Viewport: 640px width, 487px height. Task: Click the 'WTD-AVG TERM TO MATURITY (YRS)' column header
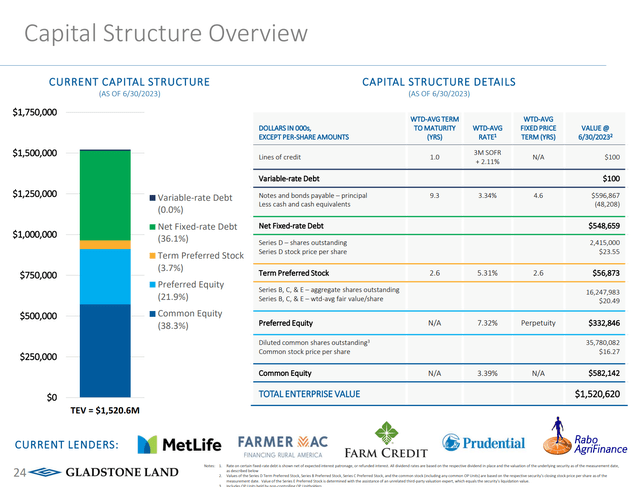pos(434,128)
